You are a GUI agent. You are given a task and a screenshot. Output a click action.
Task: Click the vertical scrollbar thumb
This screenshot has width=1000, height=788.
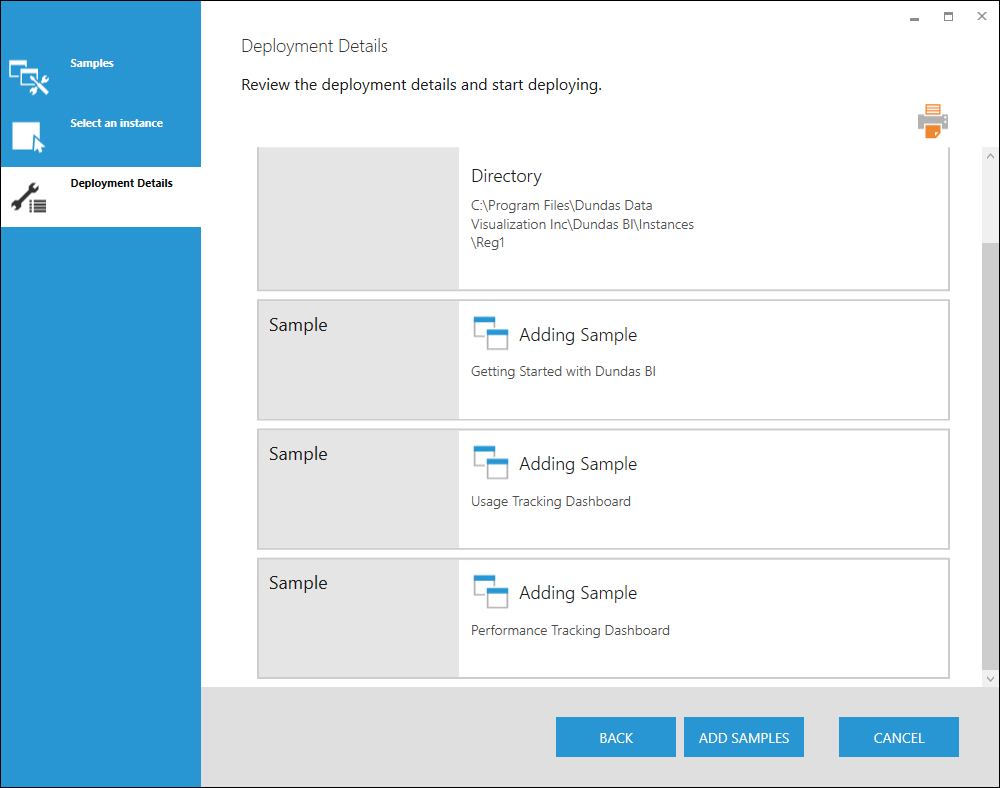(990, 456)
